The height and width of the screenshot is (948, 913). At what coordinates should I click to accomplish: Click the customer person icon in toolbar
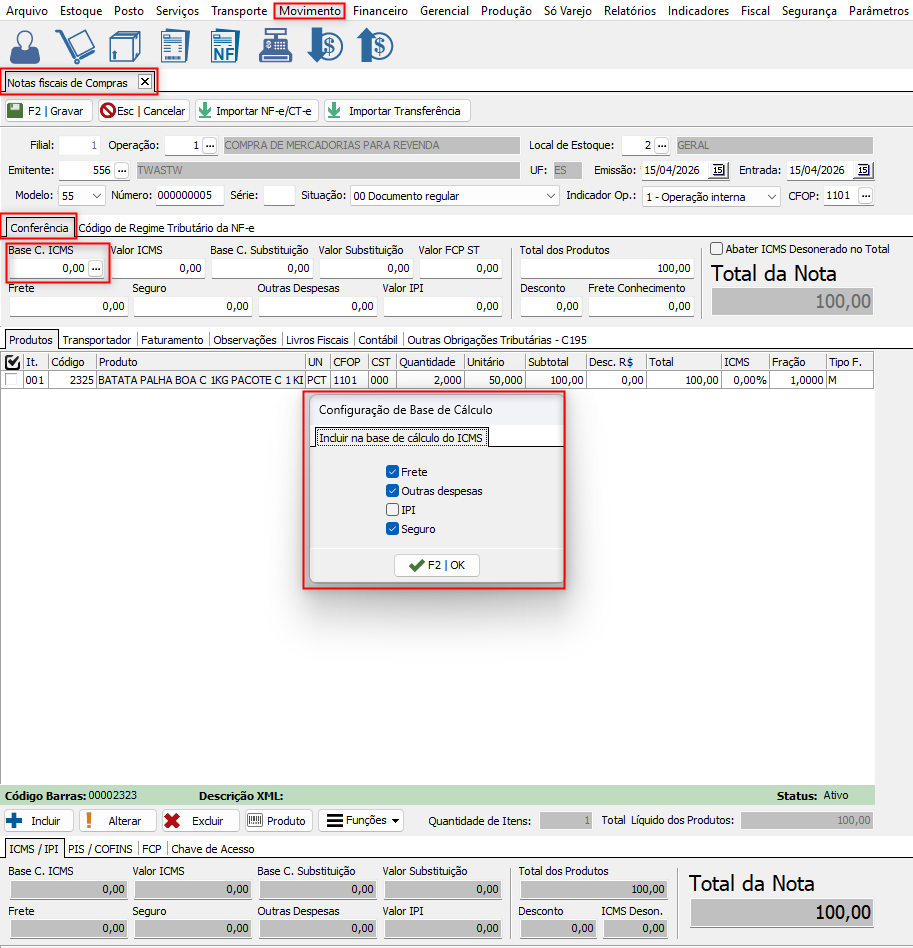[27, 46]
